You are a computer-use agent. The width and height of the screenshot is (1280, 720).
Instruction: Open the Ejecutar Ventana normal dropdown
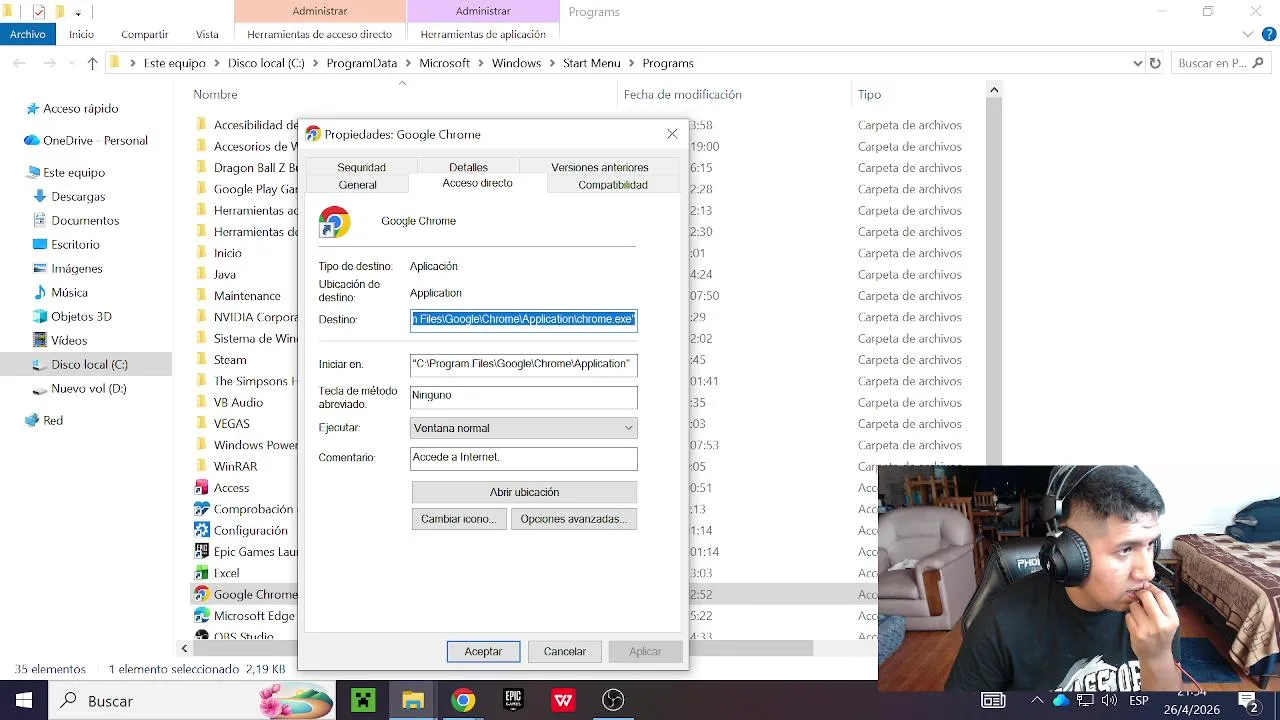524,428
